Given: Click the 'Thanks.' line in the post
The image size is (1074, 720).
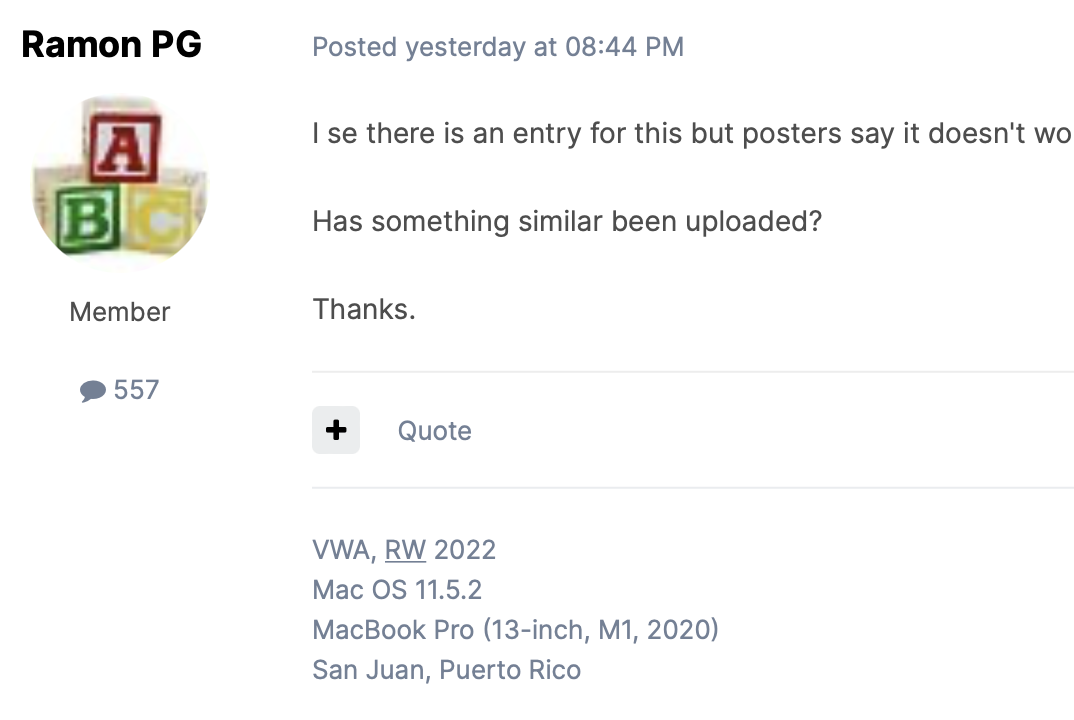Looking at the screenshot, I should [364, 309].
